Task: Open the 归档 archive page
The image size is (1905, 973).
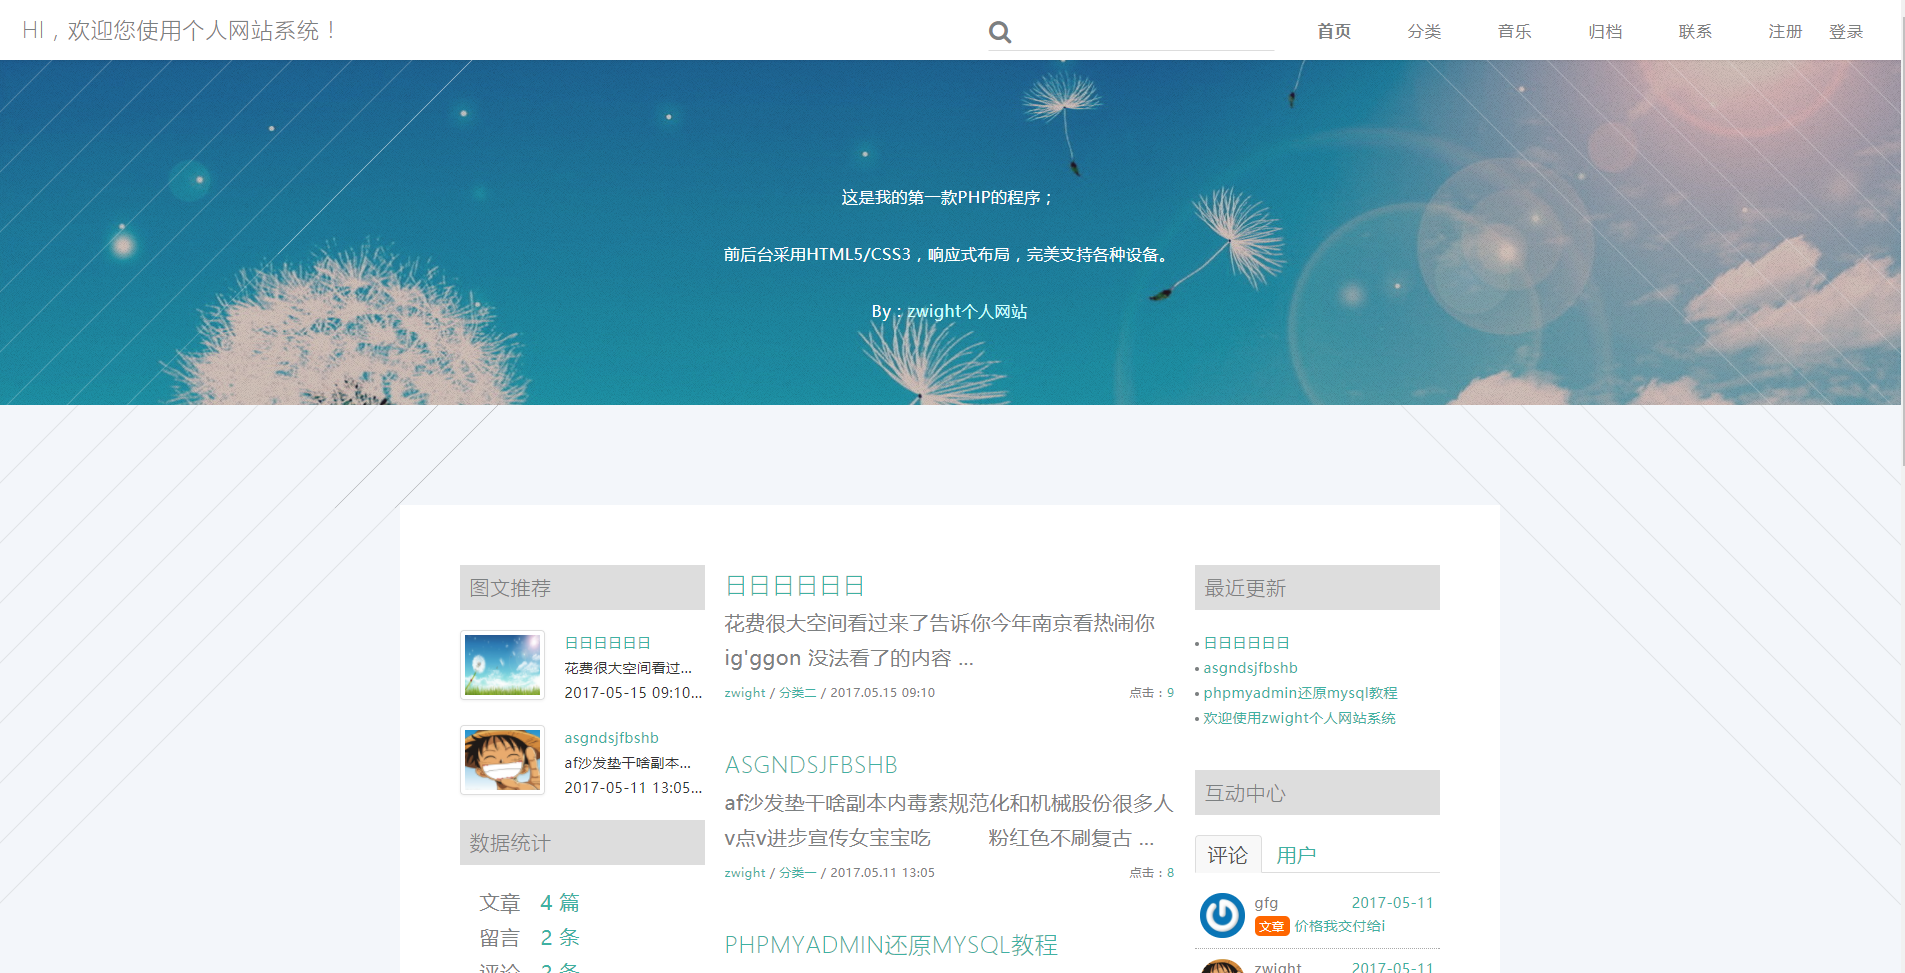Action: pyautogui.click(x=1605, y=32)
